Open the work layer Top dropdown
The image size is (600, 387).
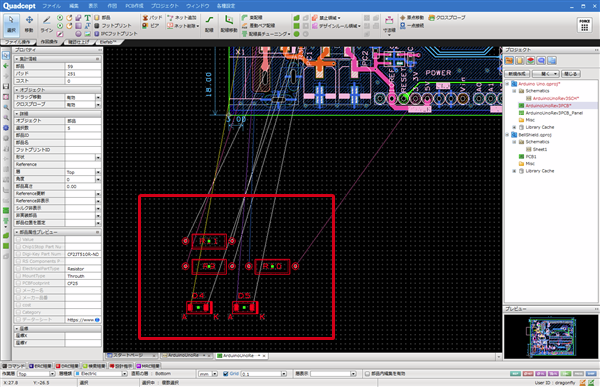(x=37, y=374)
